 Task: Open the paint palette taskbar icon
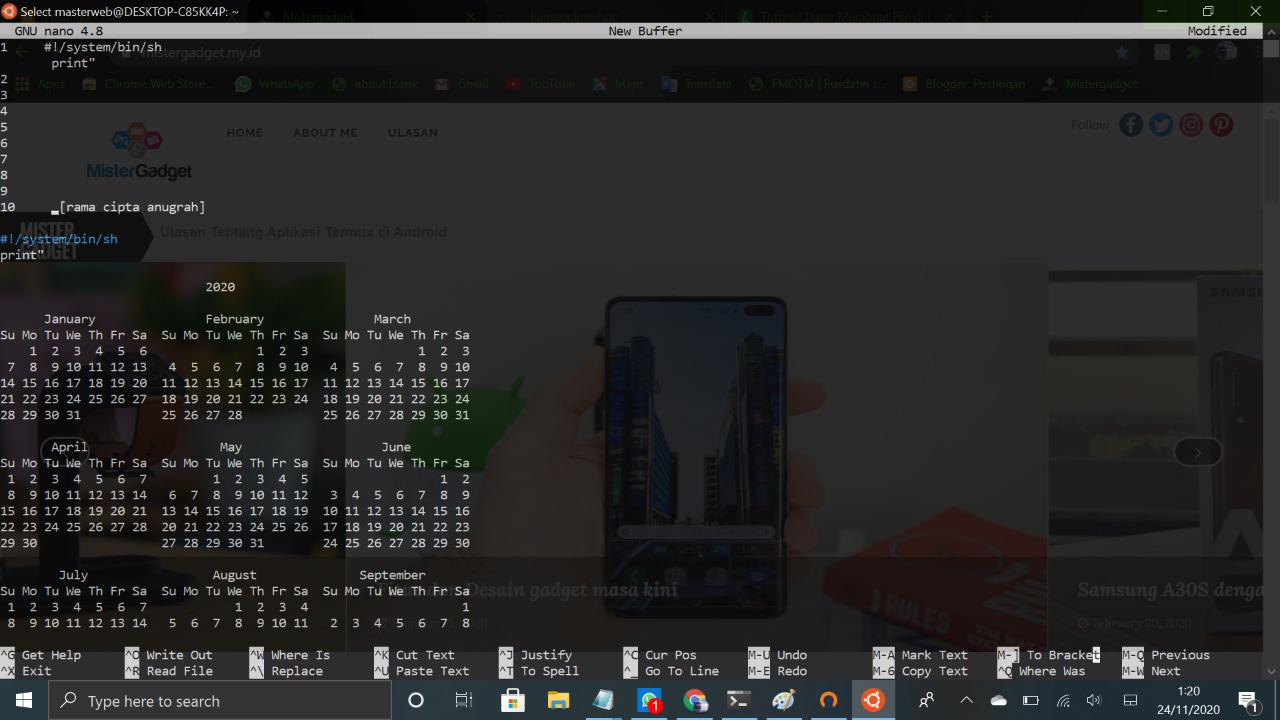coord(784,700)
